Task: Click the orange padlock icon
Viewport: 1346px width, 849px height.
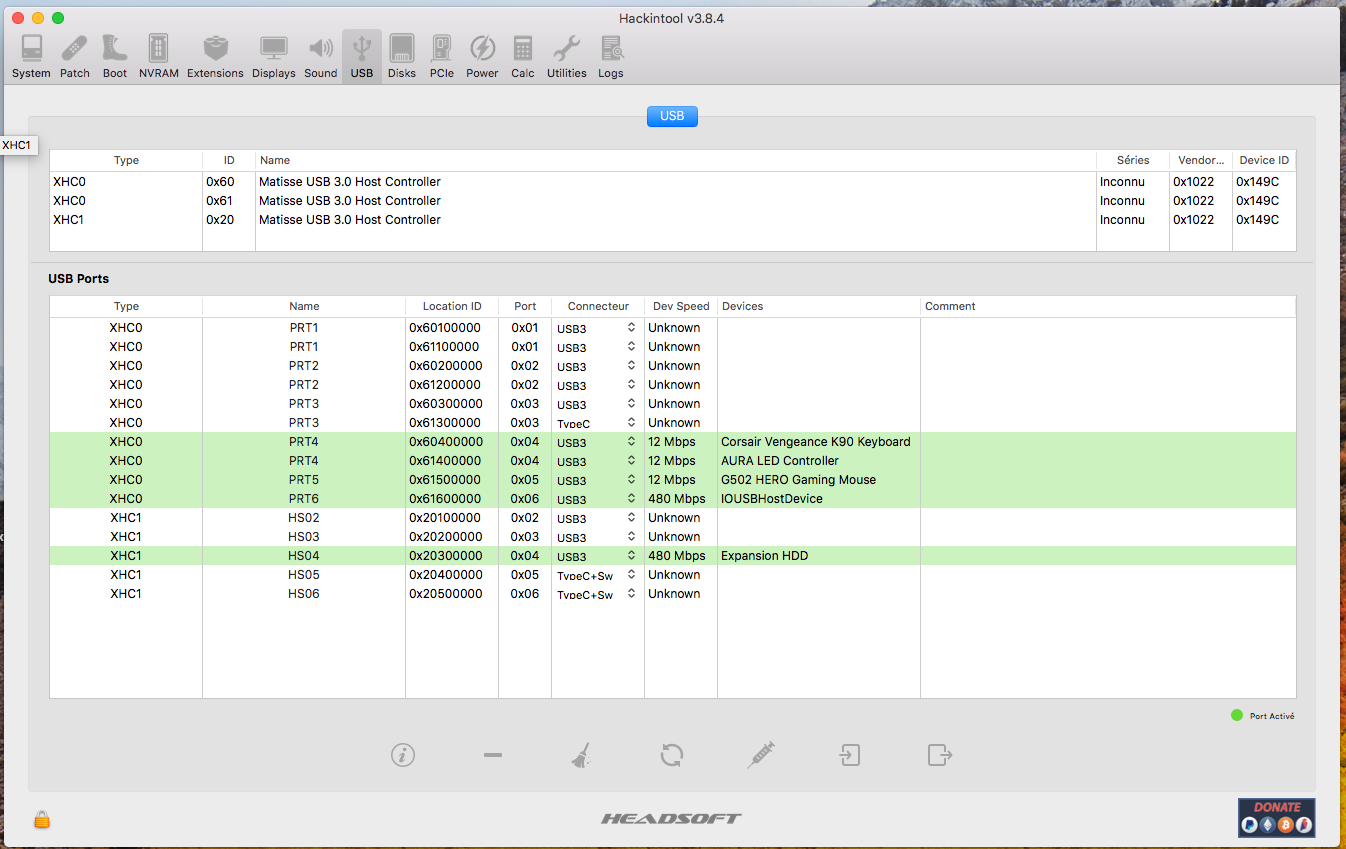Action: point(42,820)
